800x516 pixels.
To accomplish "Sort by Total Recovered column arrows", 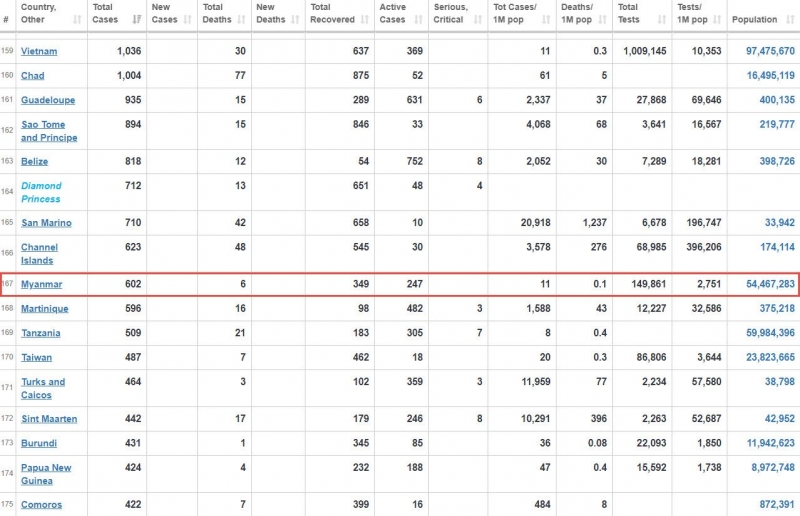I will pyautogui.click(x=366, y=20).
